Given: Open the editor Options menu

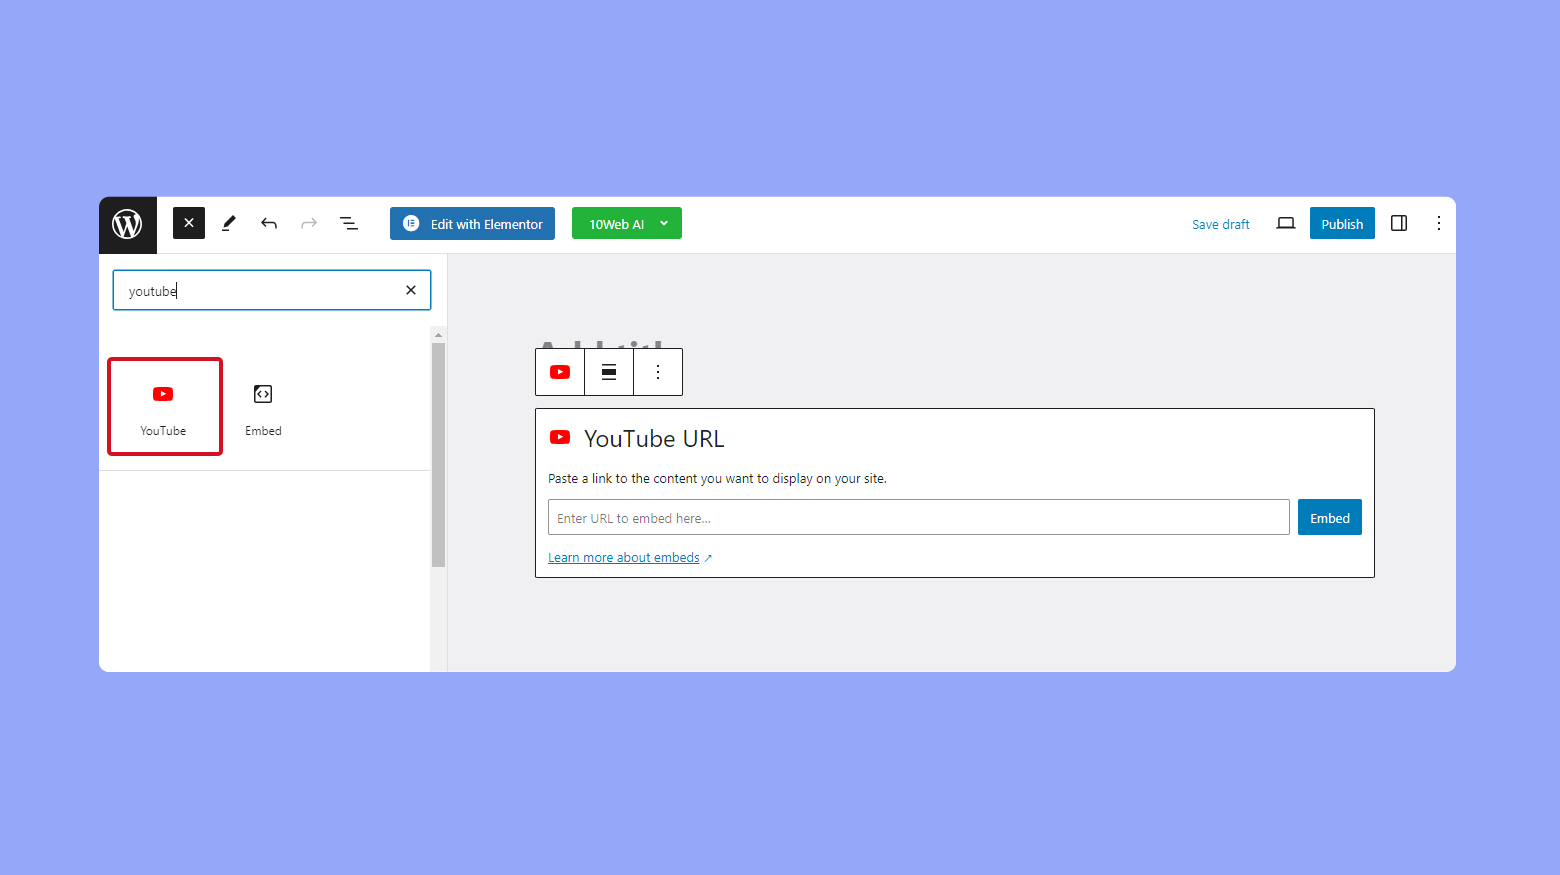Looking at the screenshot, I should click(1438, 223).
